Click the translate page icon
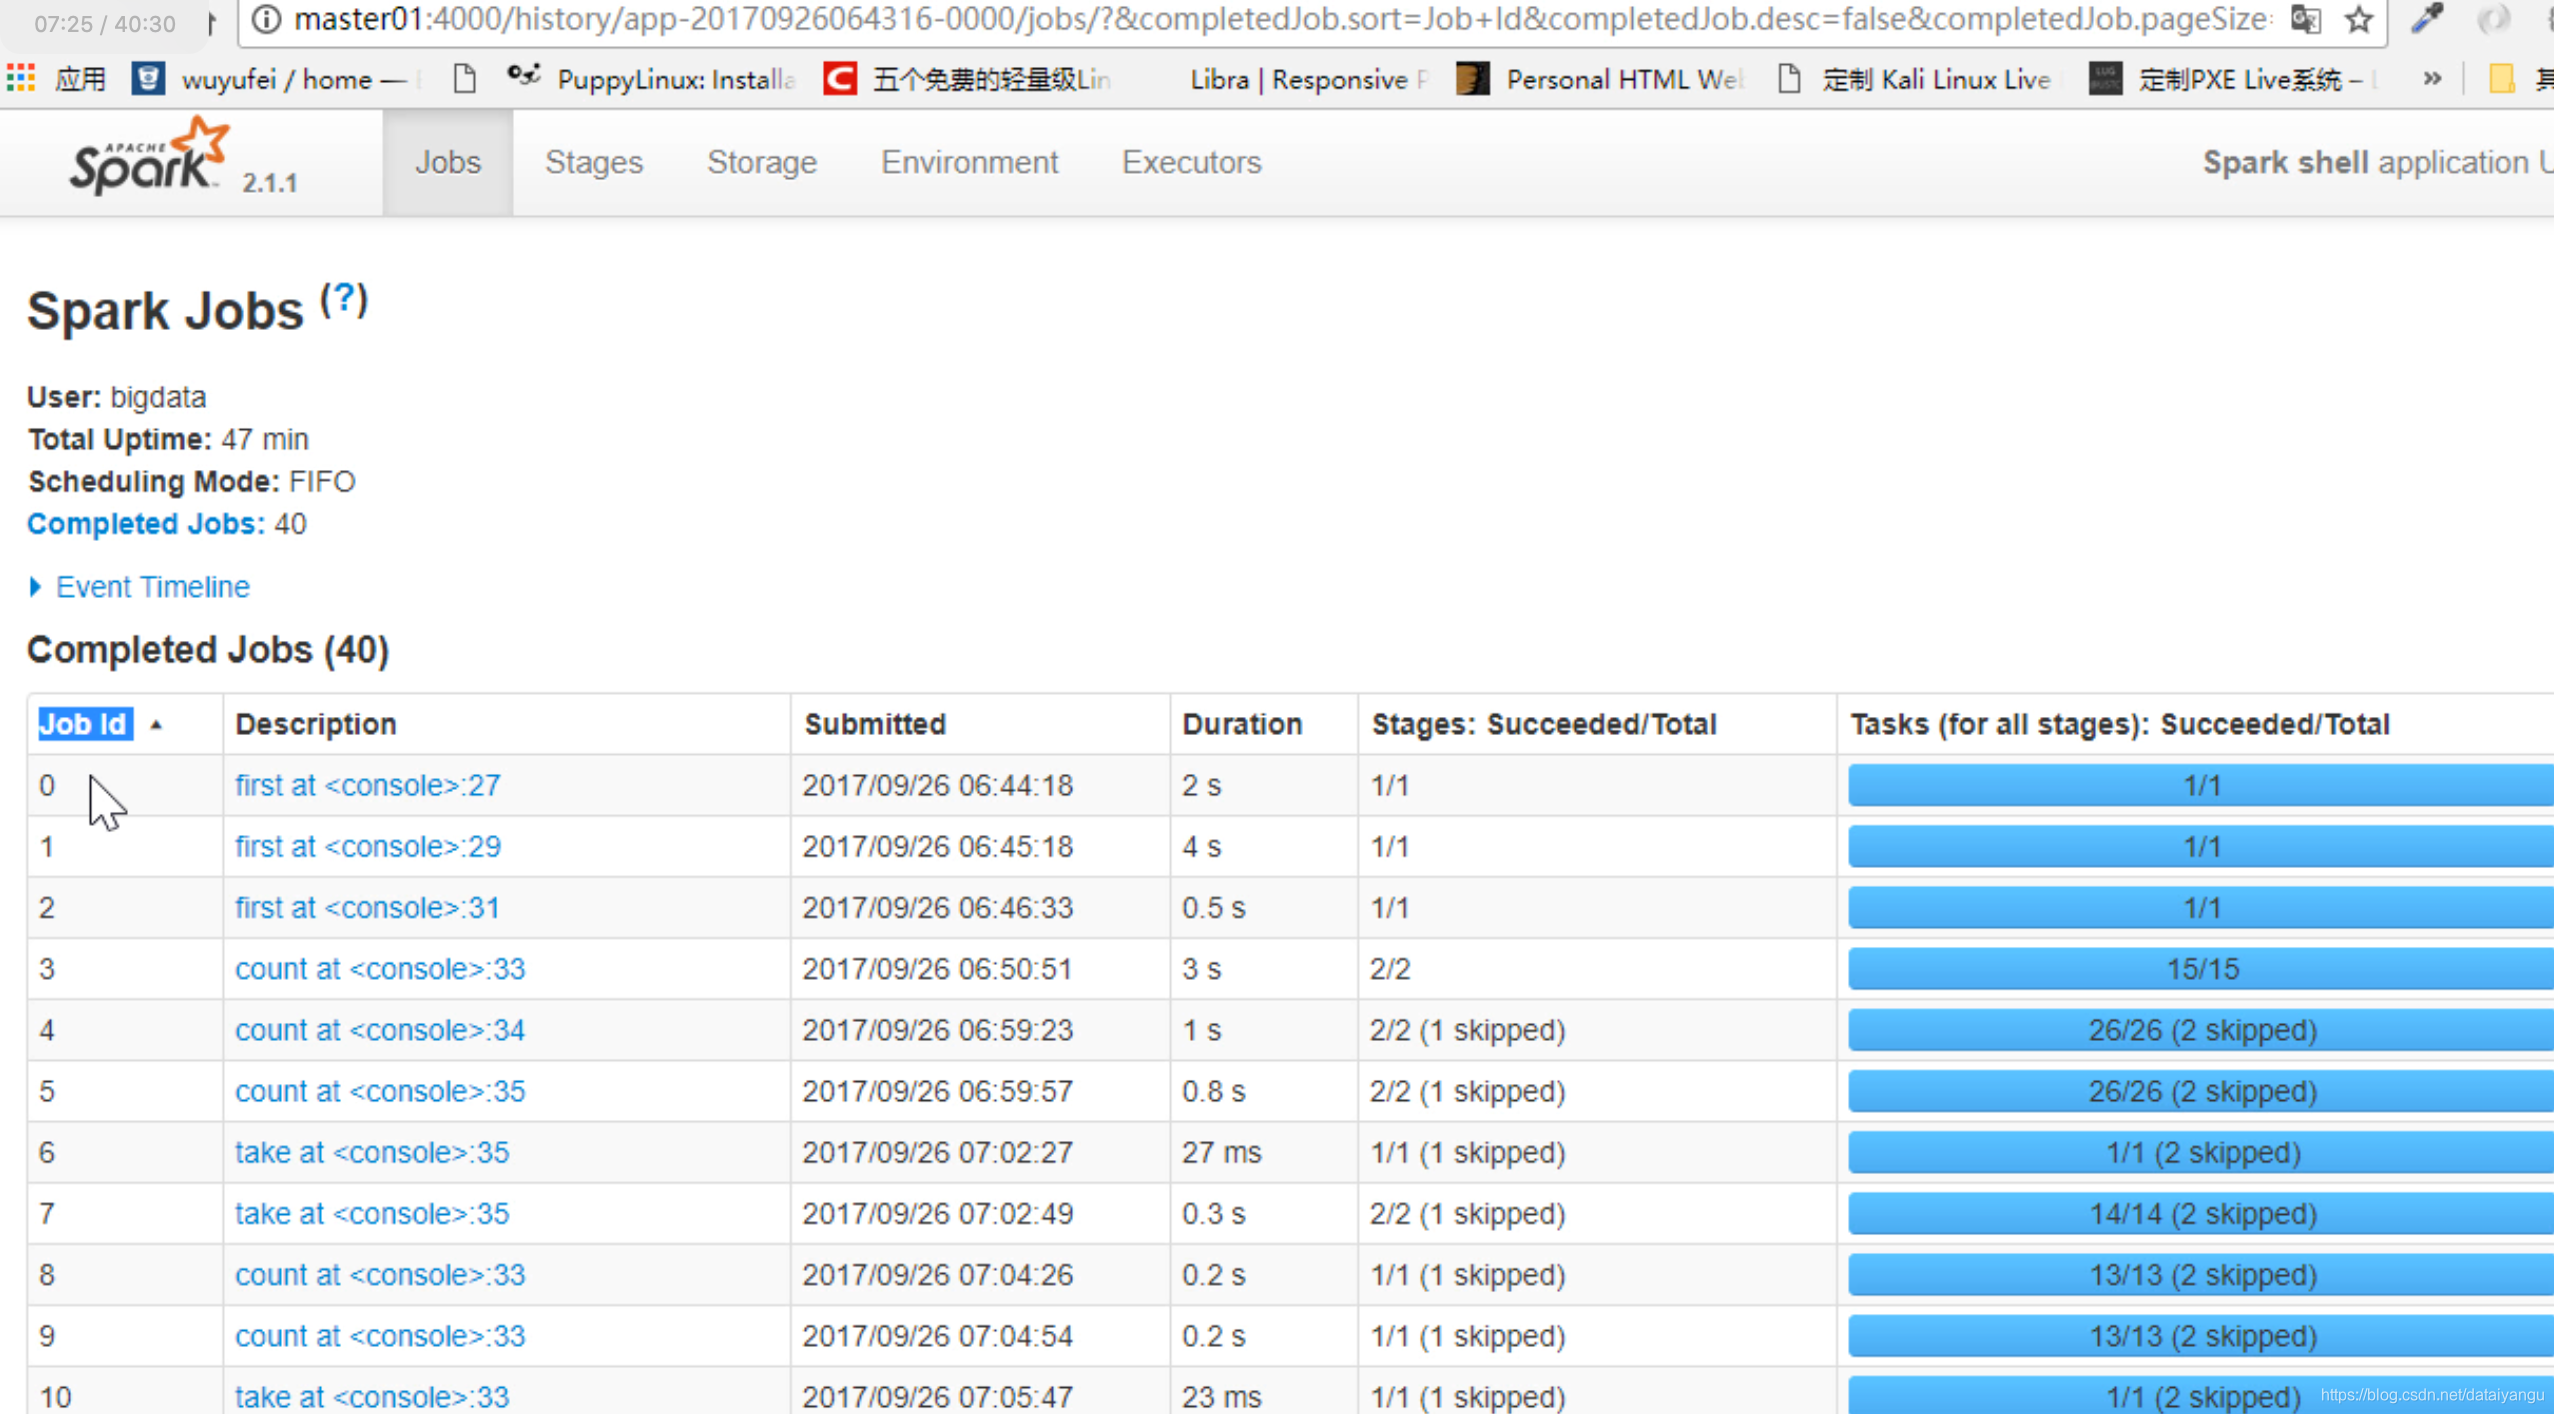Image resolution: width=2554 pixels, height=1414 pixels. point(2305,19)
